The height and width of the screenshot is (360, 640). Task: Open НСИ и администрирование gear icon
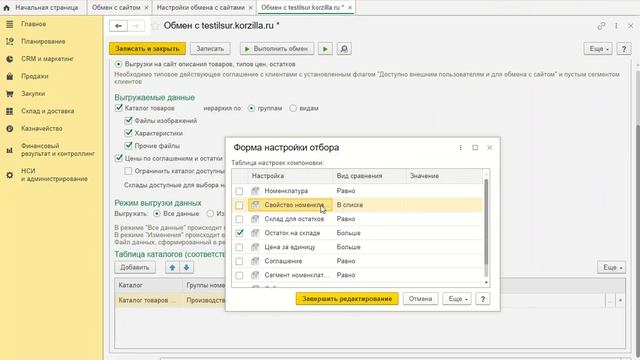[10, 175]
